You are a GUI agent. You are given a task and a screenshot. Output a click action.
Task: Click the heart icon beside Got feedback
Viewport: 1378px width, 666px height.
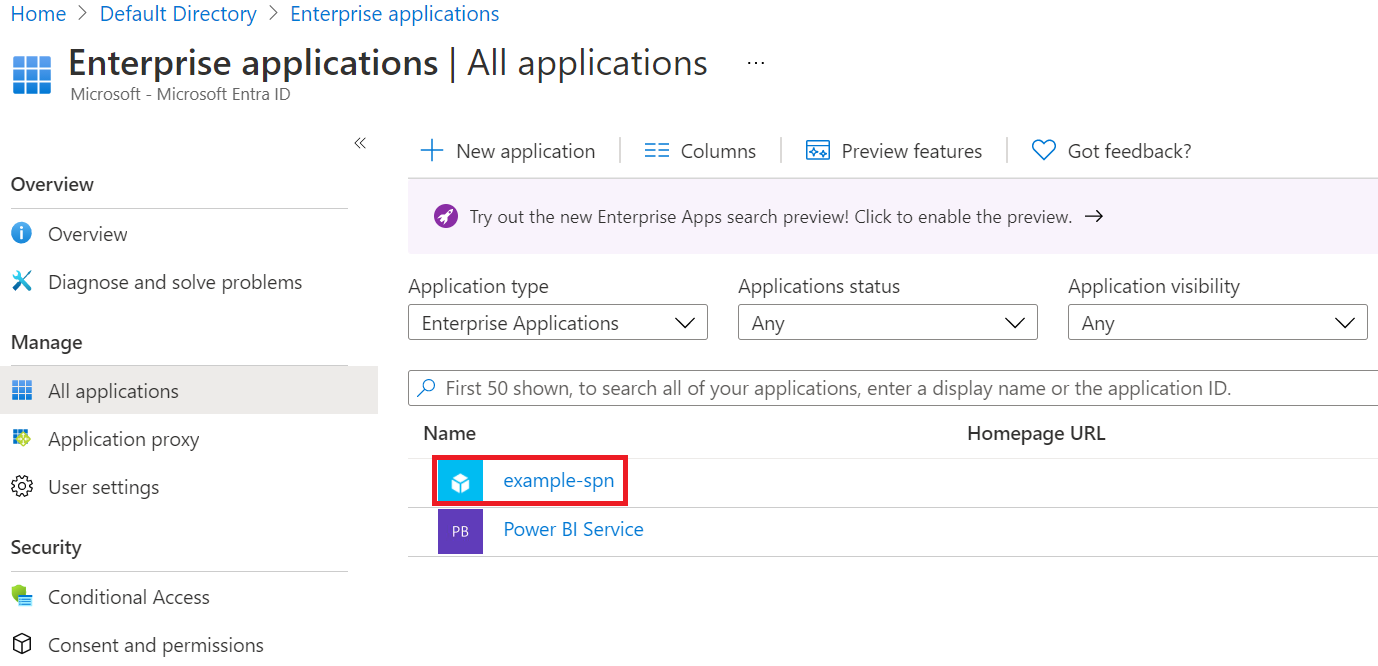click(1044, 151)
